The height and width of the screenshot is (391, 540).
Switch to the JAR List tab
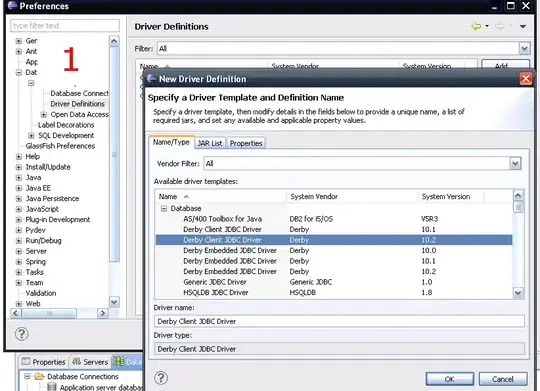[210, 143]
